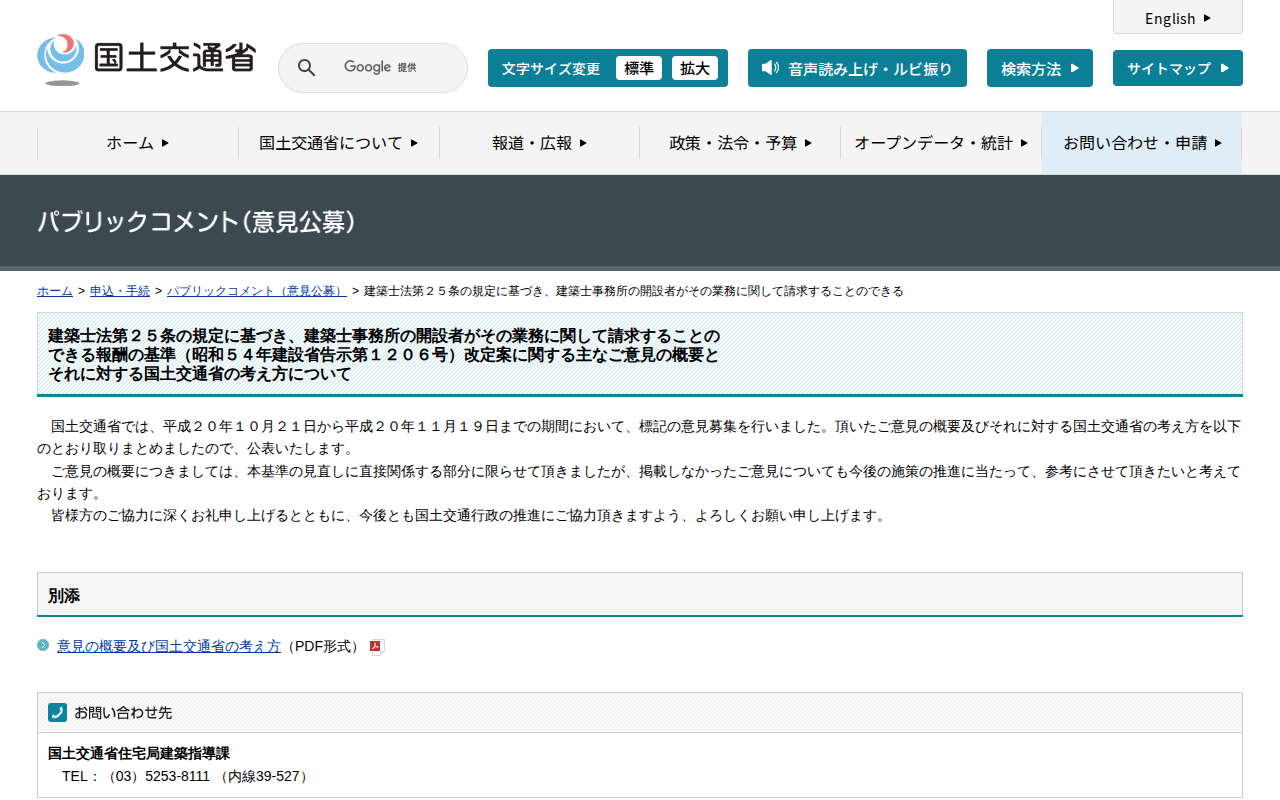Click the phone icon in contact section
1280x800 pixels.
click(x=57, y=712)
